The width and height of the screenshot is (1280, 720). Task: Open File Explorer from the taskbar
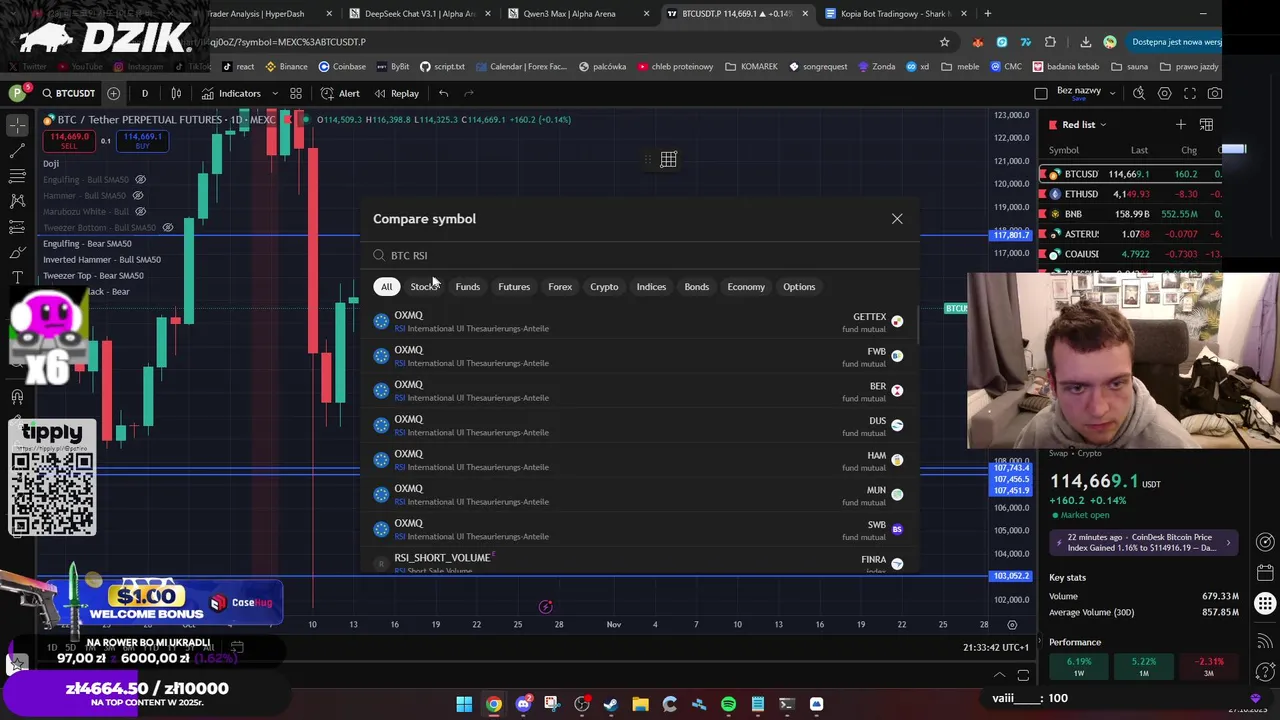pos(640,704)
